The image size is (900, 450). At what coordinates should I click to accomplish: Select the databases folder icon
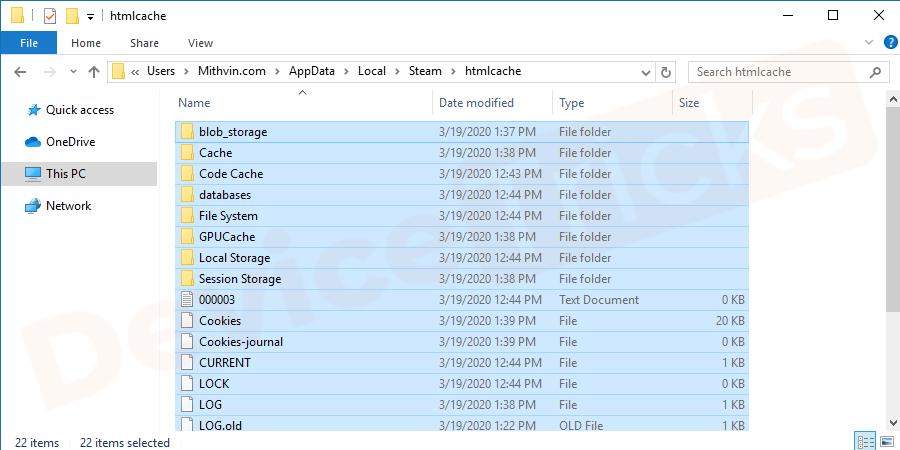click(187, 195)
